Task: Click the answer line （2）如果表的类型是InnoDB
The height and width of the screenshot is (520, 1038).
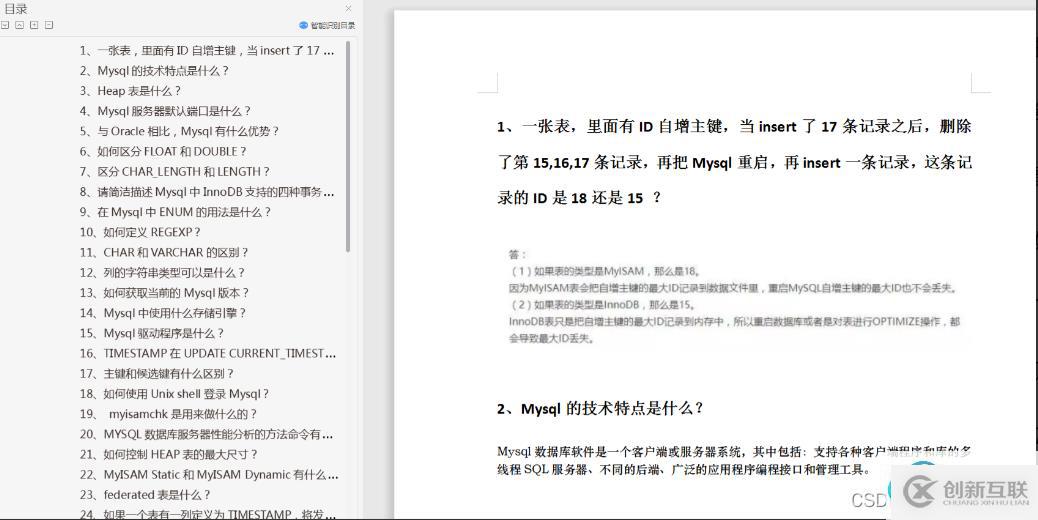Action: point(602,305)
